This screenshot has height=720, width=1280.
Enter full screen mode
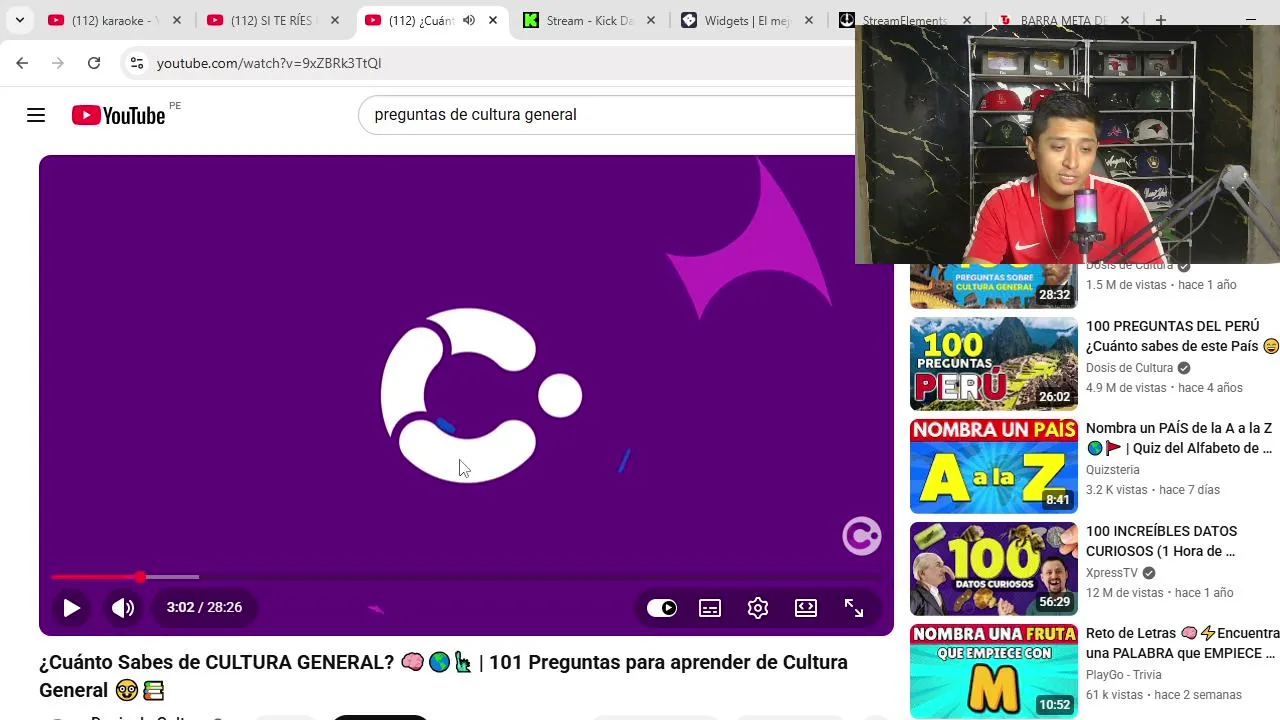coord(854,608)
